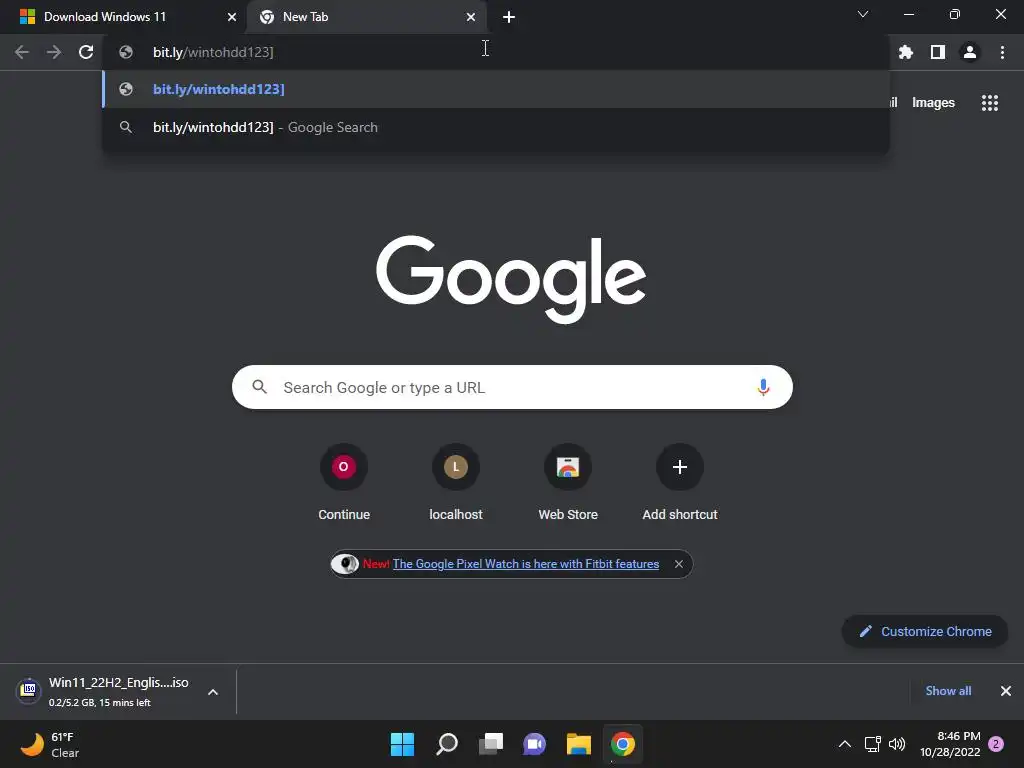
Task: Click Show all downloads
Action: (x=948, y=691)
